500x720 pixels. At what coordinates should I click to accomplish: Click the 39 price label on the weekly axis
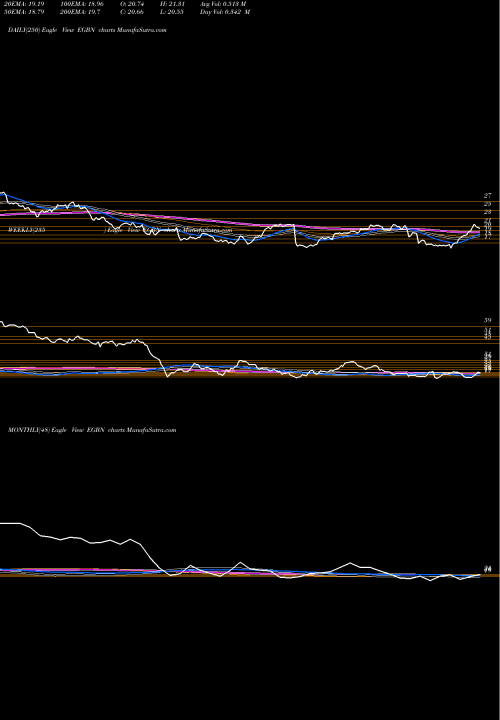488,321
